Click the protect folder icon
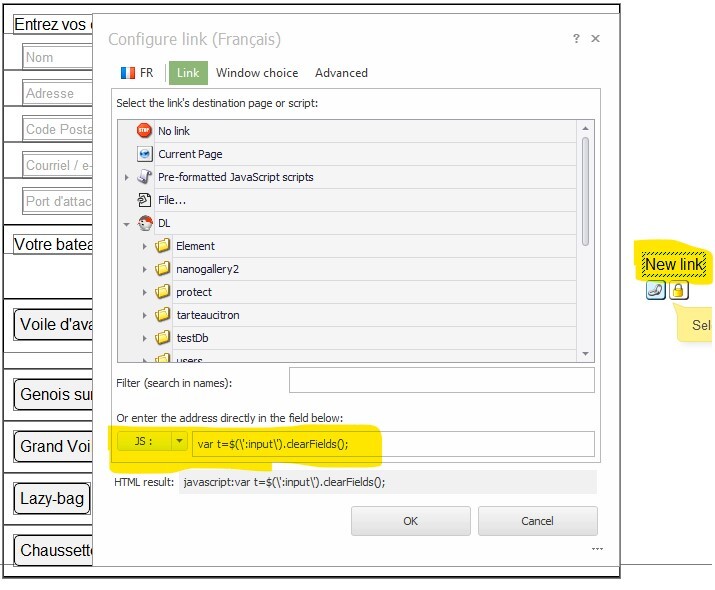The width and height of the screenshot is (715, 590). point(162,292)
